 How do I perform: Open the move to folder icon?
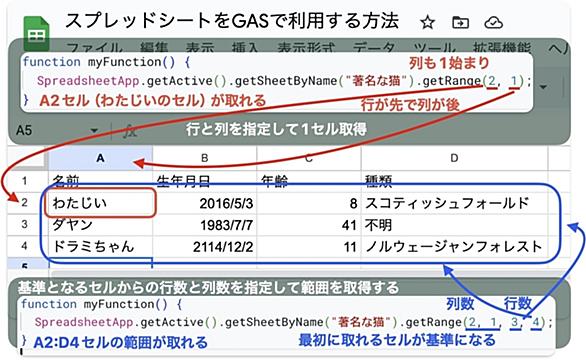click(460, 22)
